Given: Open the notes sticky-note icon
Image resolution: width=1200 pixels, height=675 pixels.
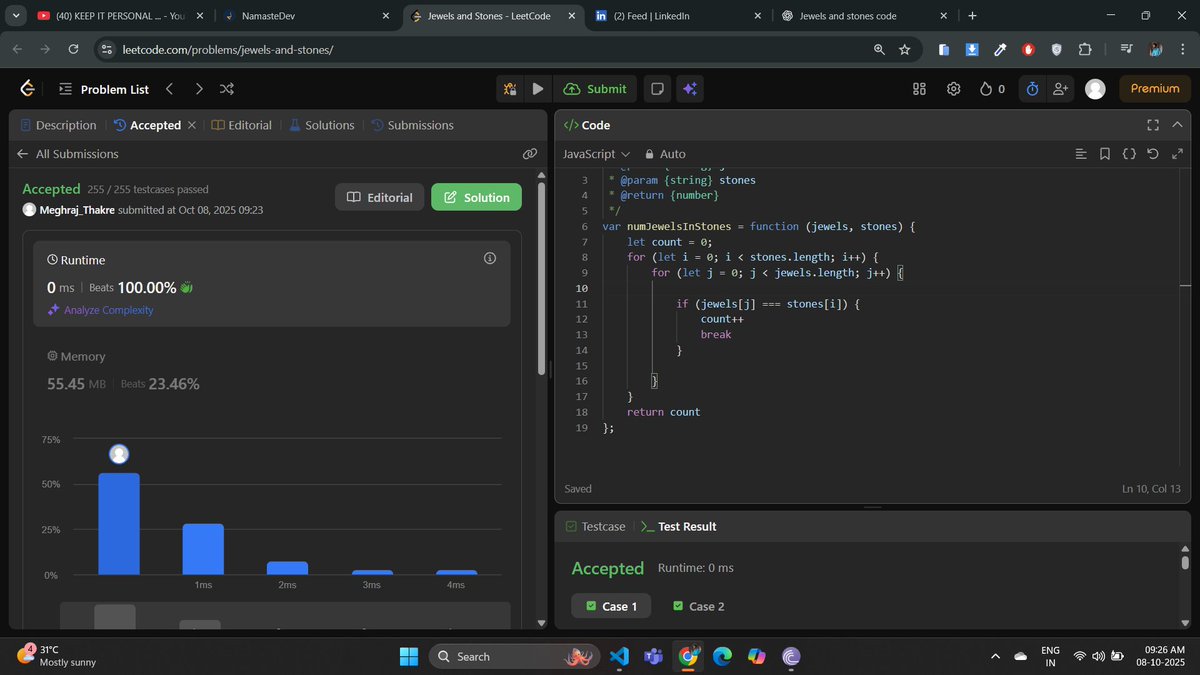Looking at the screenshot, I should click(657, 89).
